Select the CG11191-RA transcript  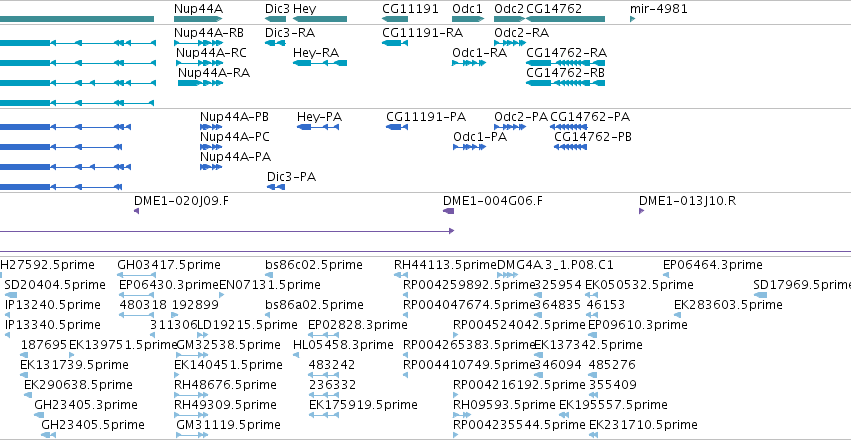tap(395, 43)
